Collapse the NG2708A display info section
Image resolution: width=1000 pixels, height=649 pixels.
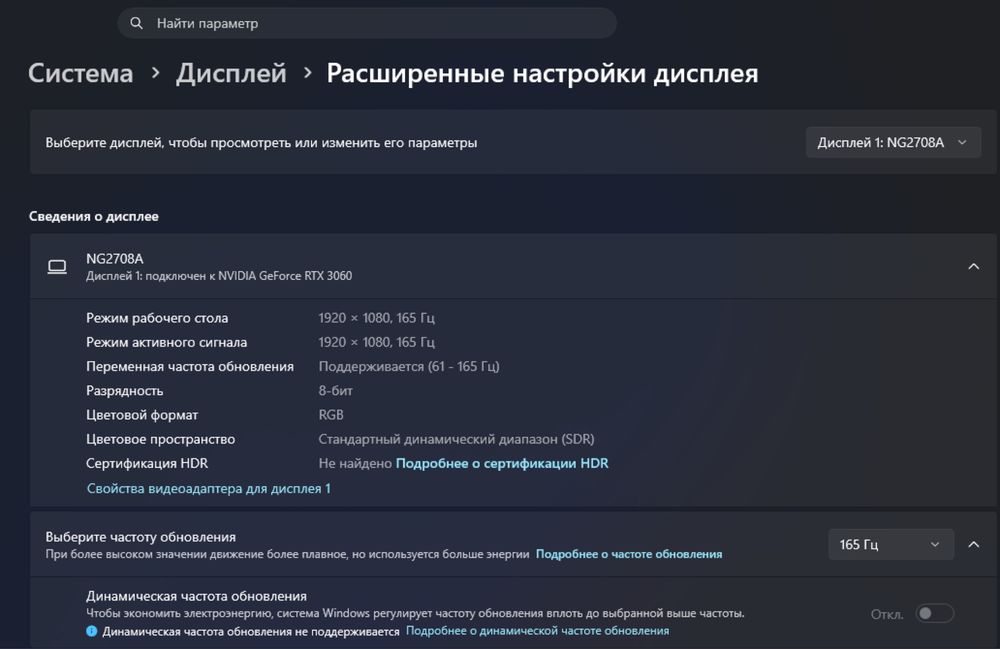pos(973,266)
